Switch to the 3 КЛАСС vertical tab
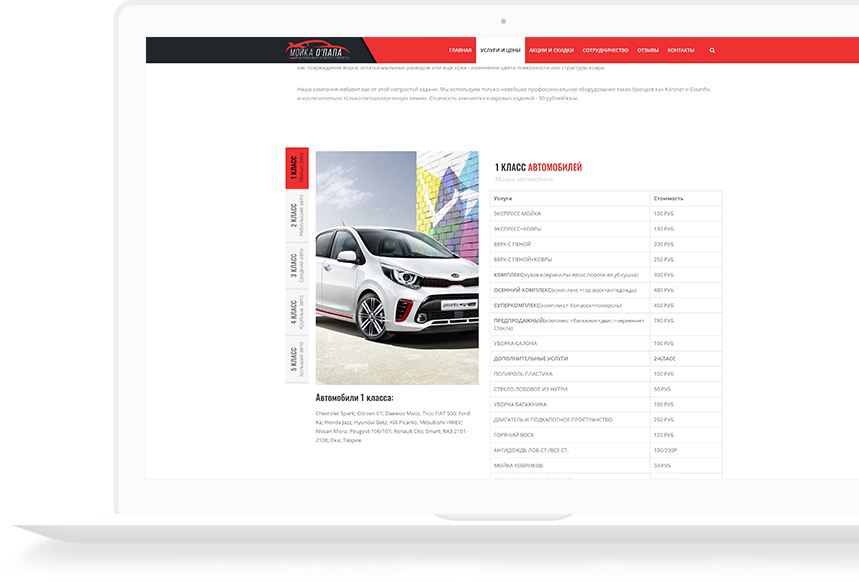 click(297, 266)
